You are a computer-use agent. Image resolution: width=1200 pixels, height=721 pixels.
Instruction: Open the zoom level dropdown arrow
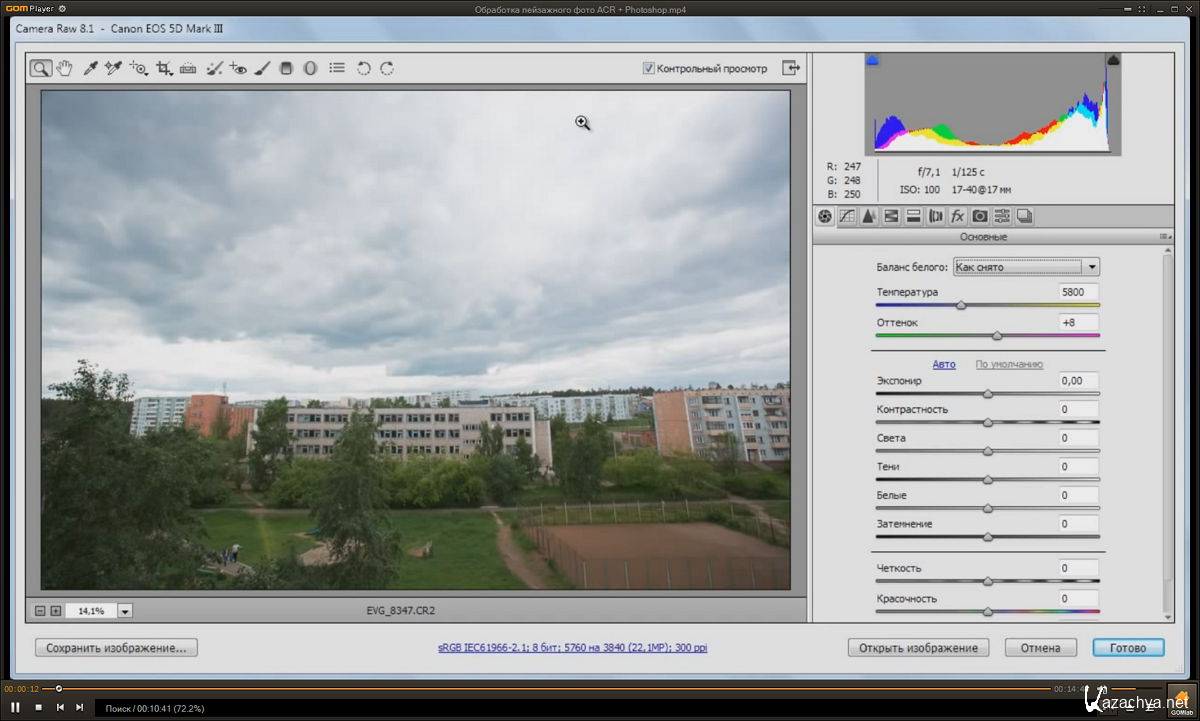(x=125, y=611)
